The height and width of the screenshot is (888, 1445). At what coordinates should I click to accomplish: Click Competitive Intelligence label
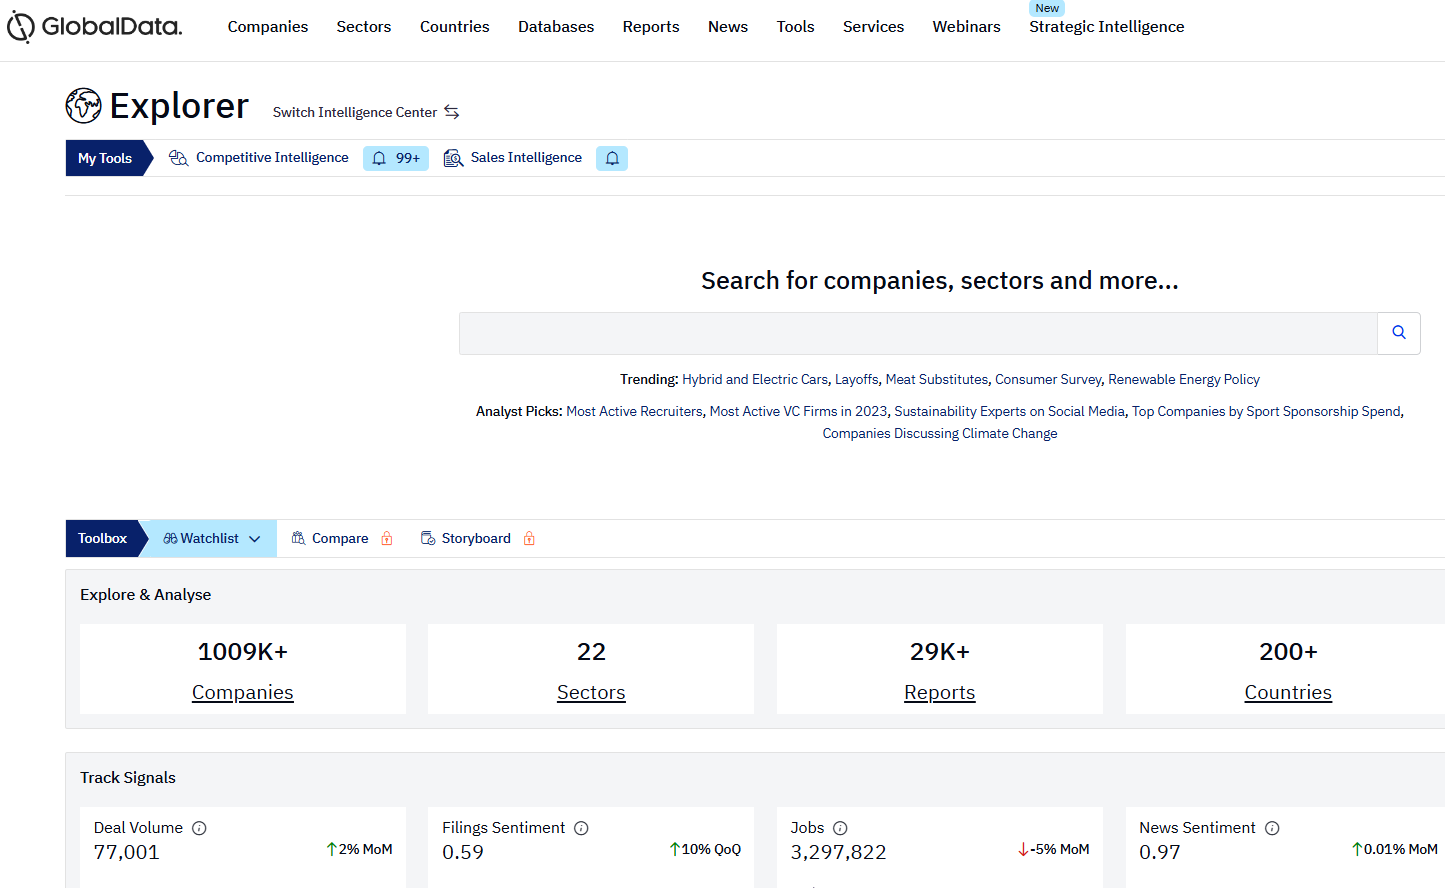coord(272,157)
